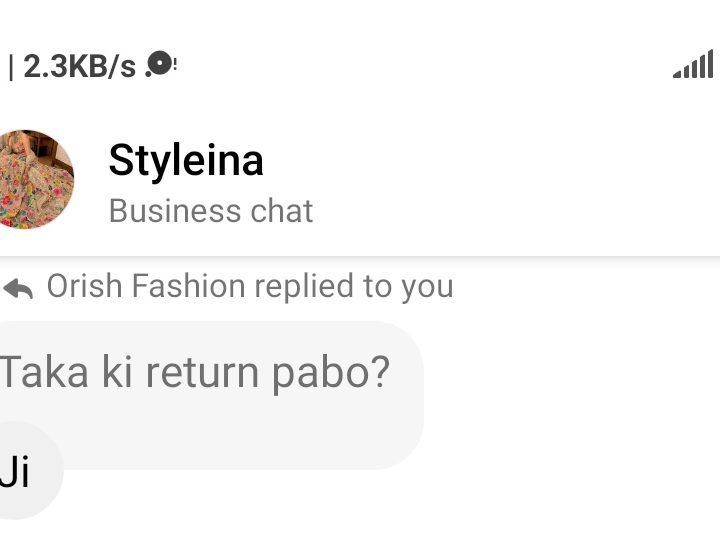The image size is (720, 542).
Task: Tap the Styleina chat name
Action: pos(186,160)
